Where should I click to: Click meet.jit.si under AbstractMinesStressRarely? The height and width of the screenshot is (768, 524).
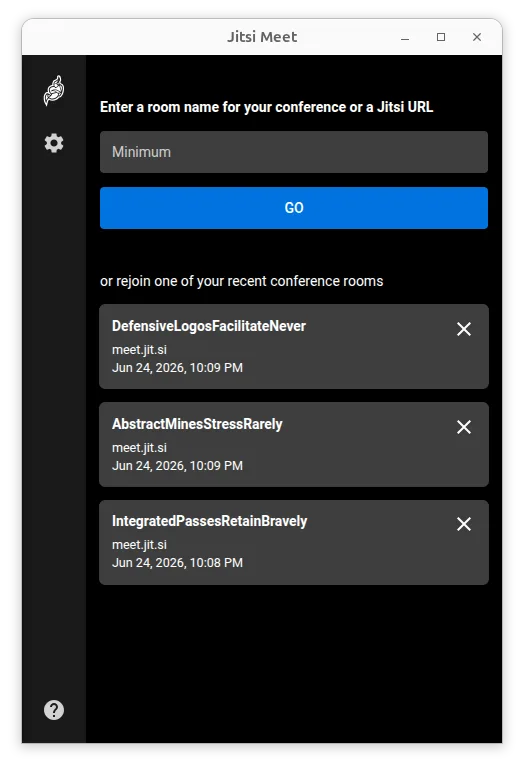tap(140, 448)
